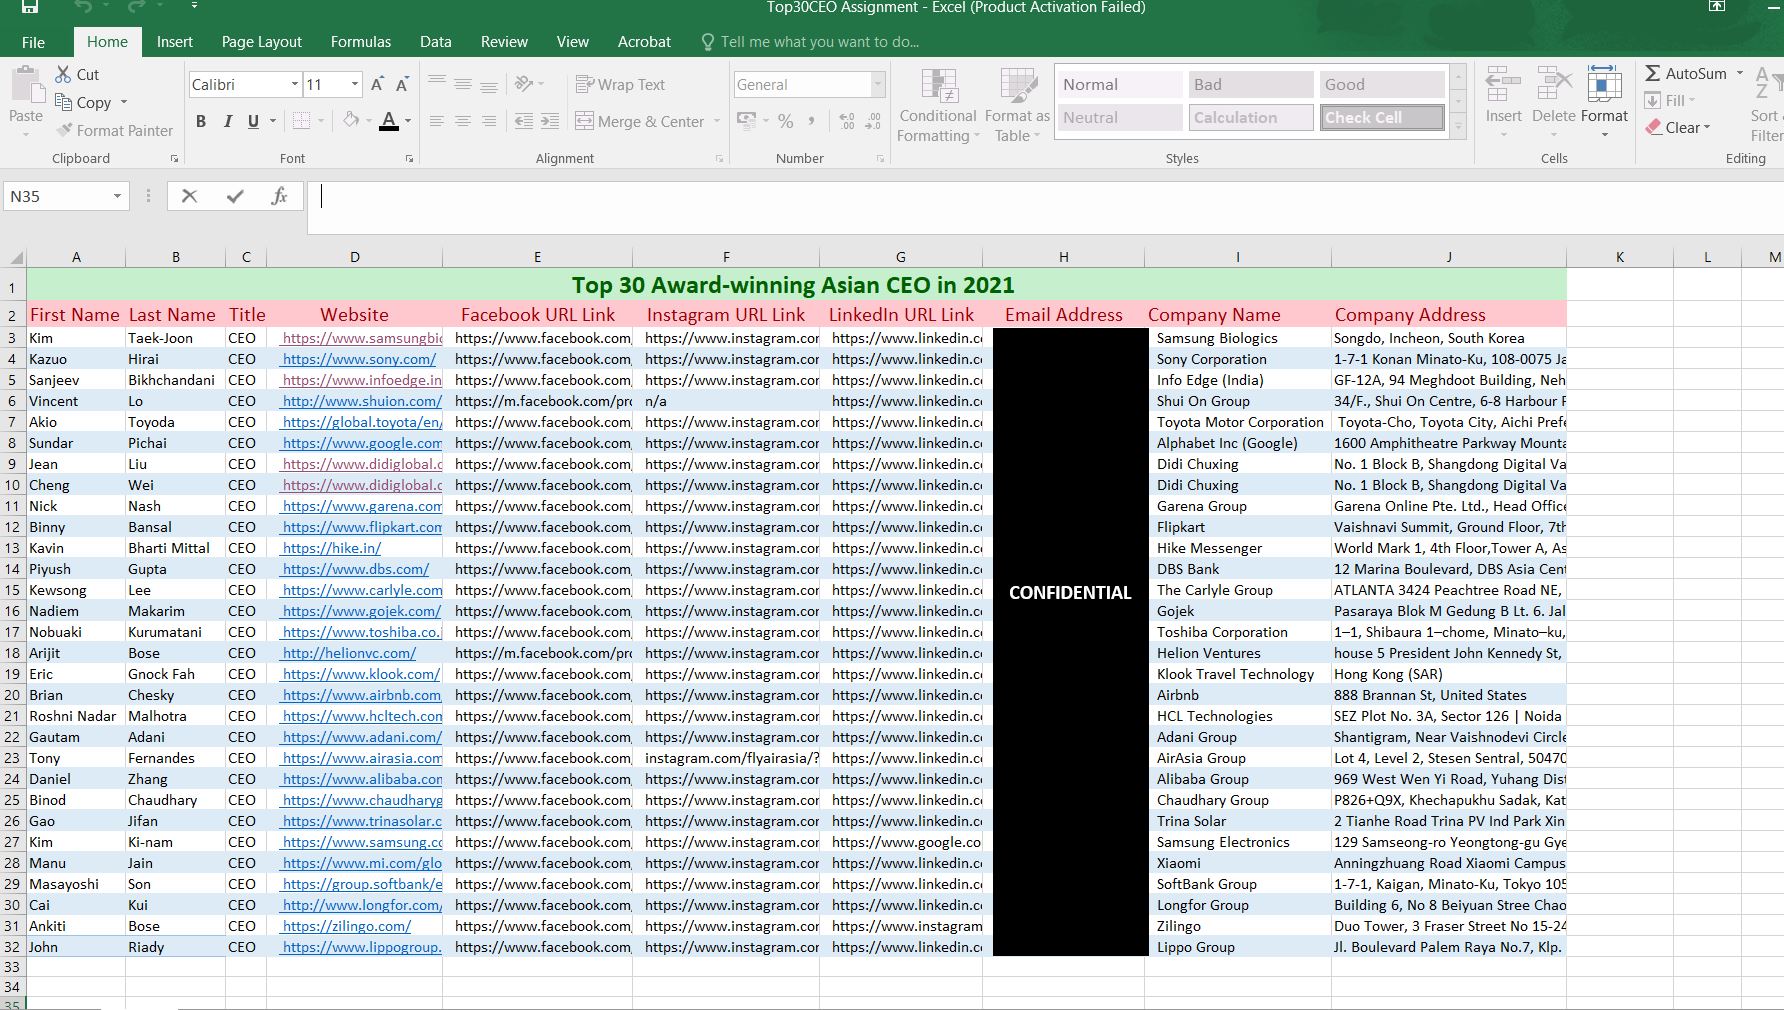This screenshot has width=1784, height=1010.
Task: Click the Center align icon
Action: 463,122
